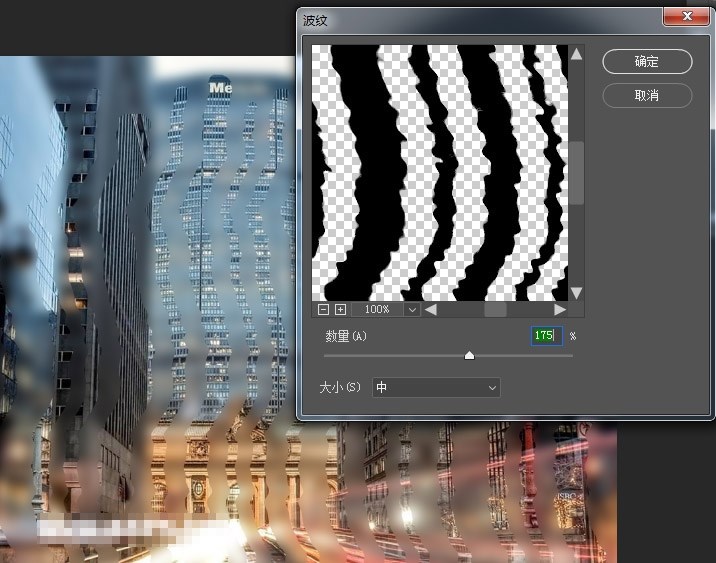
Task: Click inside the ripple preview thumbnail
Action: pos(440,172)
